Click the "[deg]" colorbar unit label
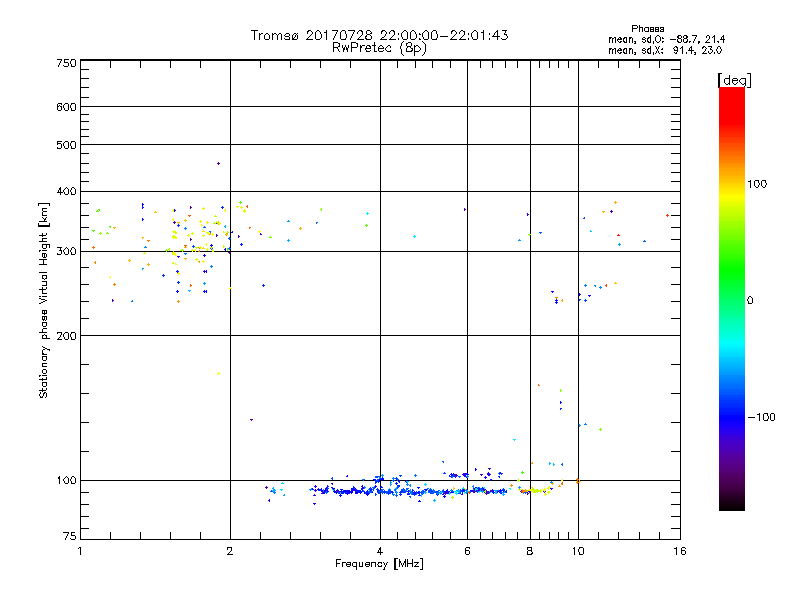 pyautogui.click(x=734, y=80)
